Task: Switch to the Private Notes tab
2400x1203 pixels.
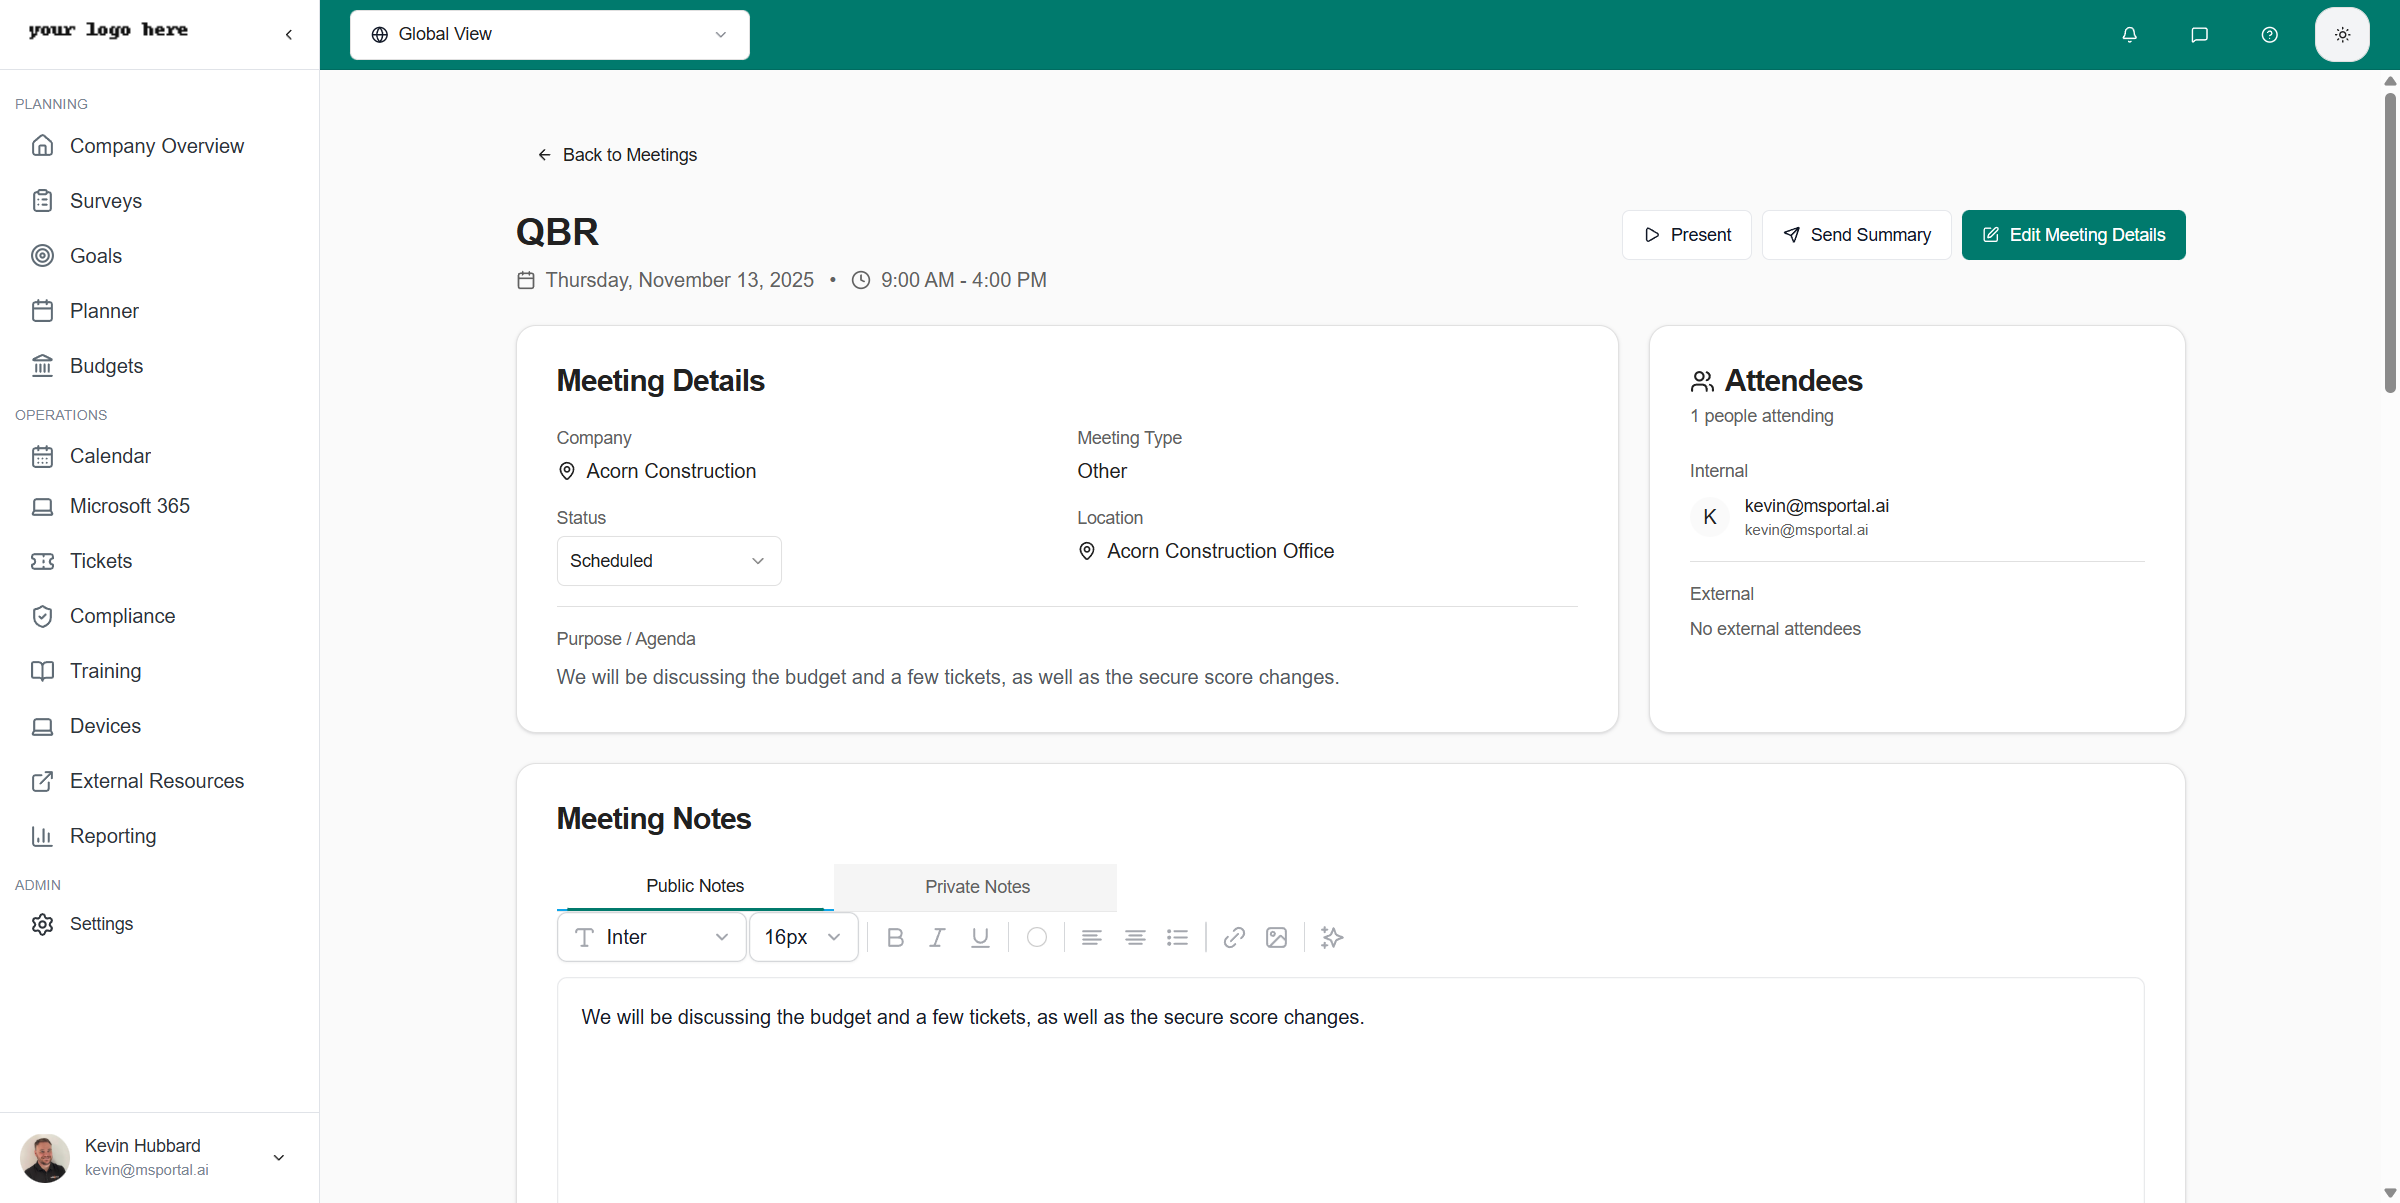Action: [x=976, y=887]
